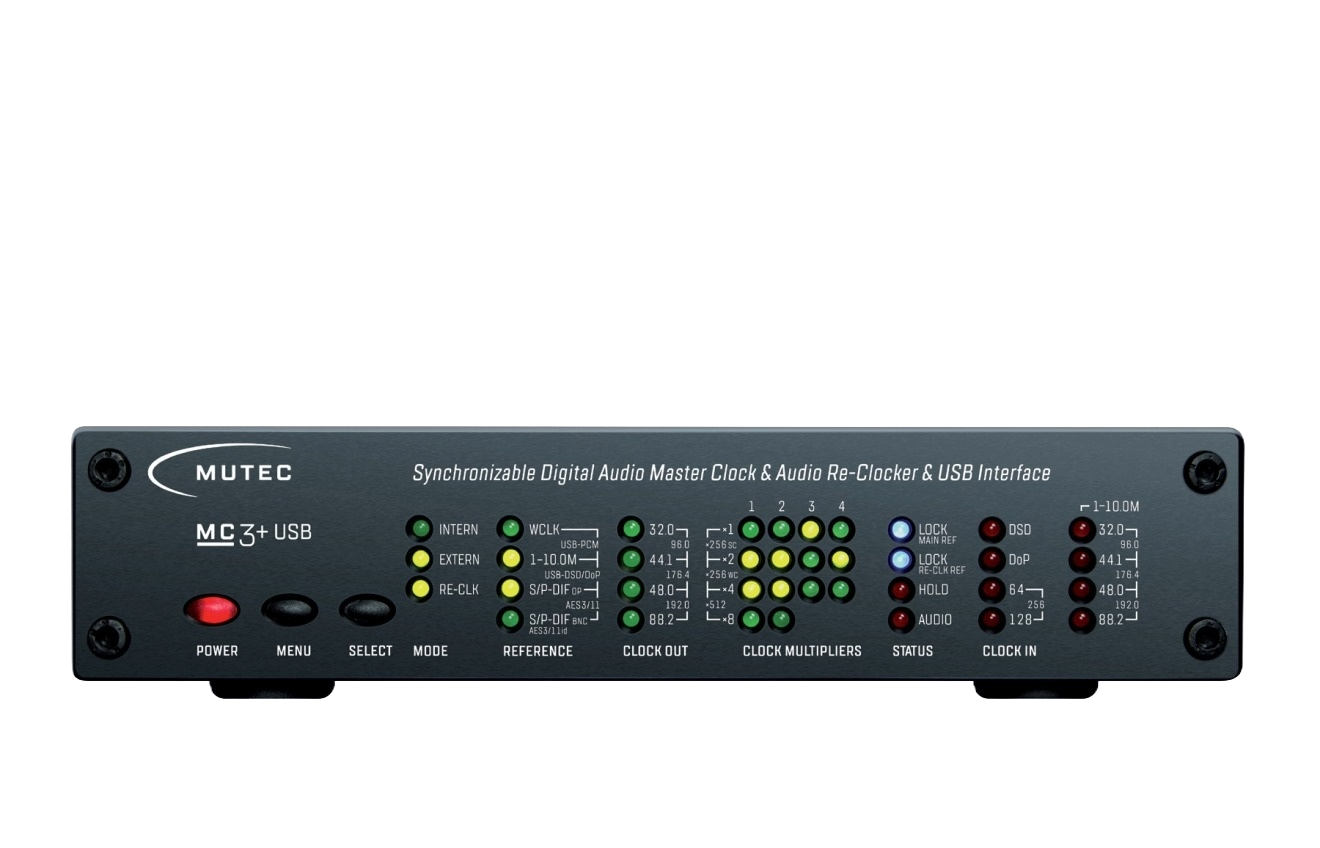Click the Clock Out 32.0 LED
This screenshot has height=848, width=1320.
click(x=631, y=529)
